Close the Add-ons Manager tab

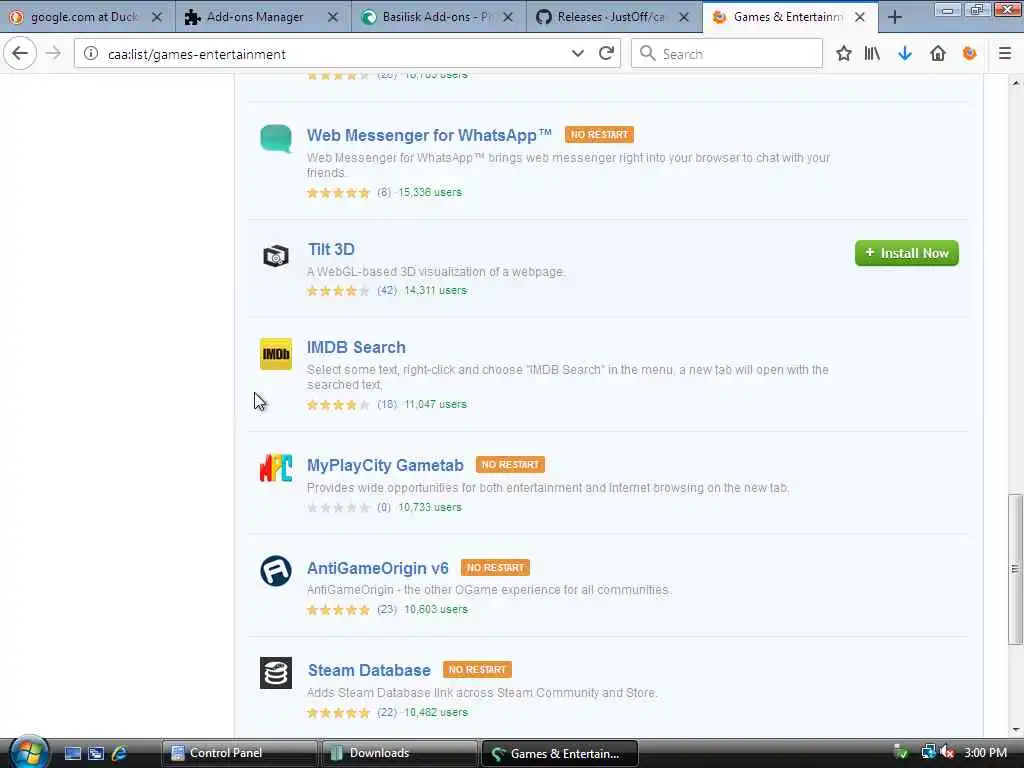332,17
